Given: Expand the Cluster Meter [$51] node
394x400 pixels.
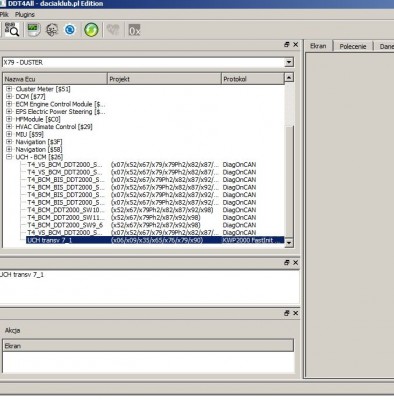Looking at the screenshot, I should click(x=9, y=89).
